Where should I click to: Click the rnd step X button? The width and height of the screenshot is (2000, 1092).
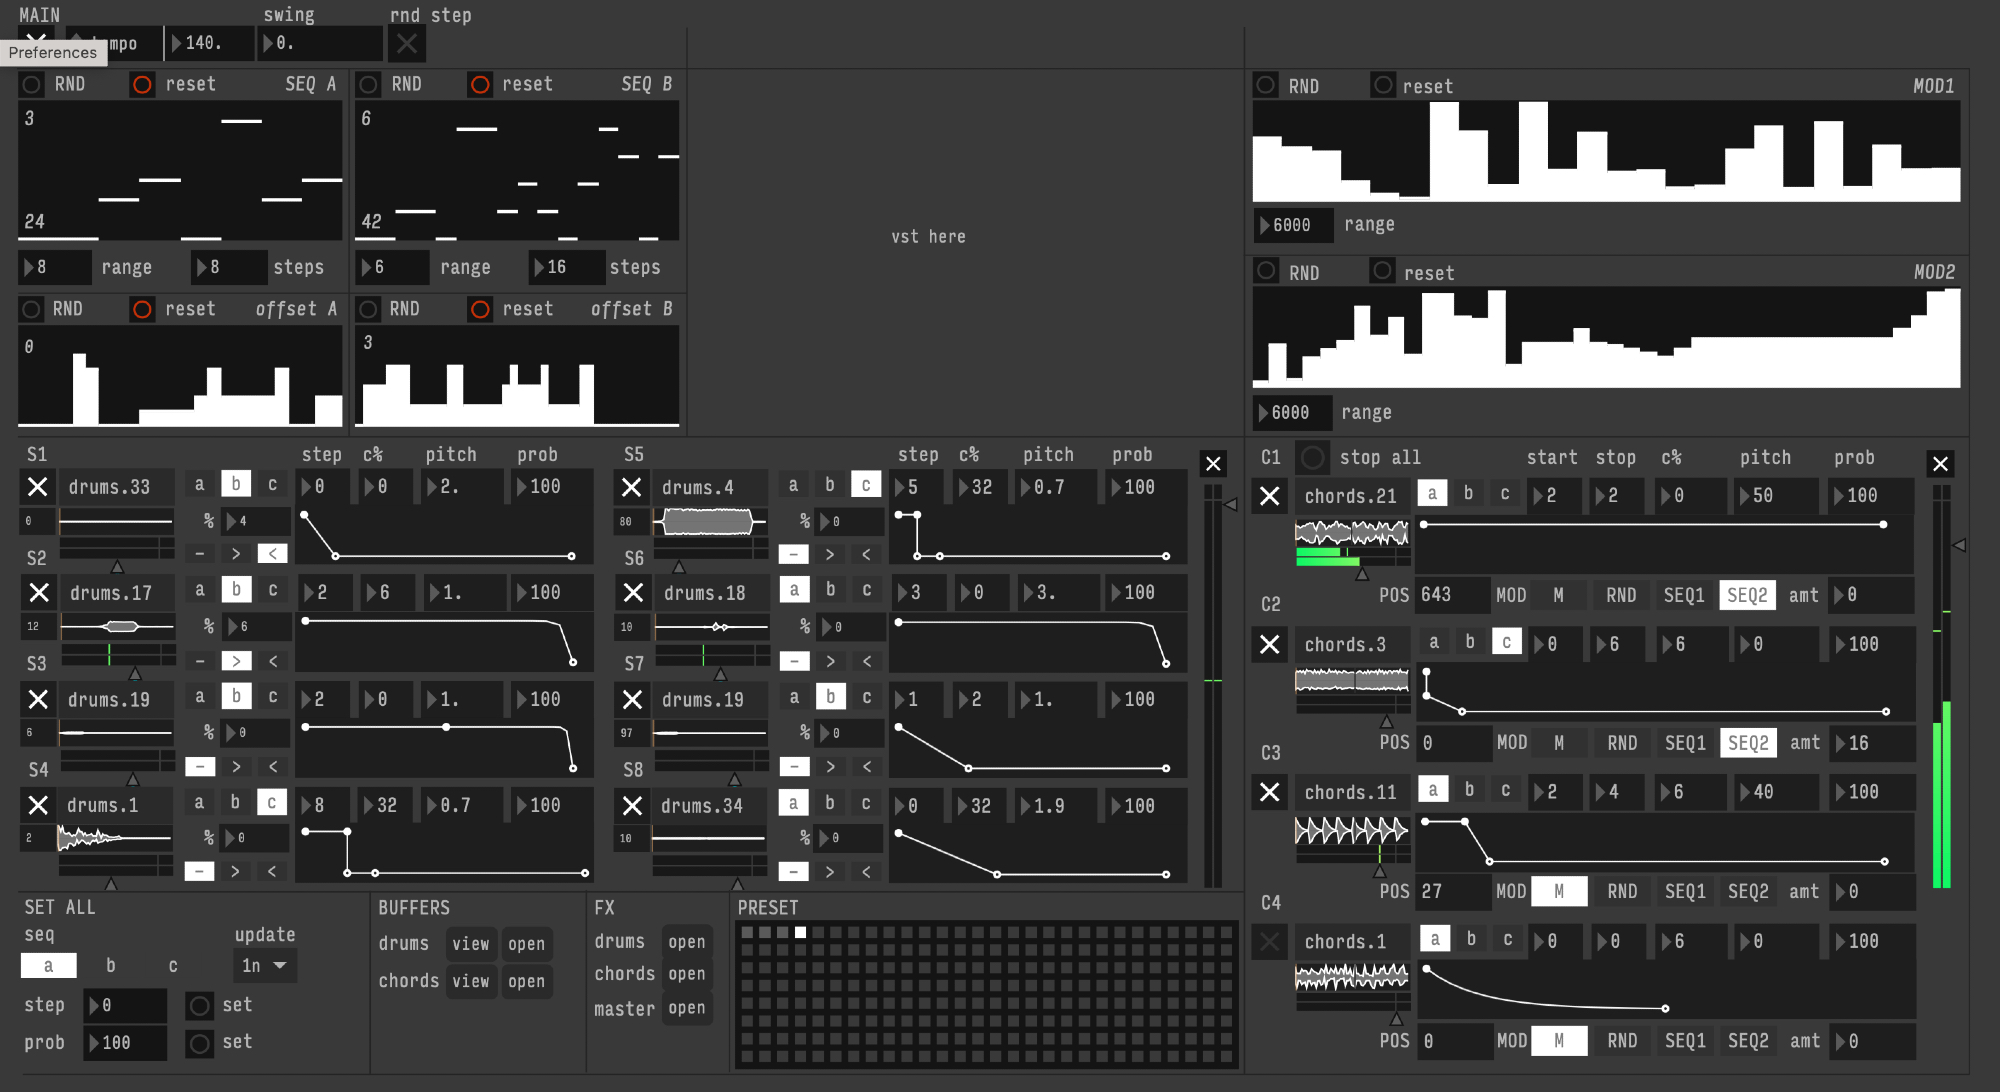(406, 43)
